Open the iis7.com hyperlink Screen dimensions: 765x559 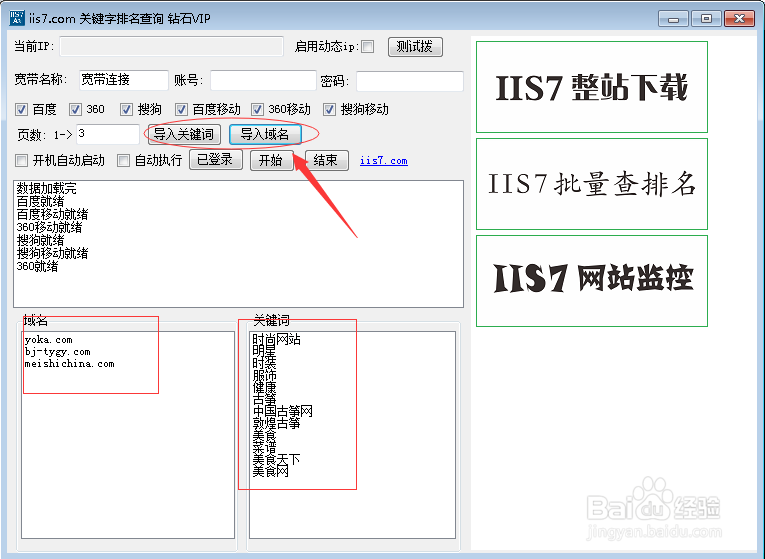point(383,160)
